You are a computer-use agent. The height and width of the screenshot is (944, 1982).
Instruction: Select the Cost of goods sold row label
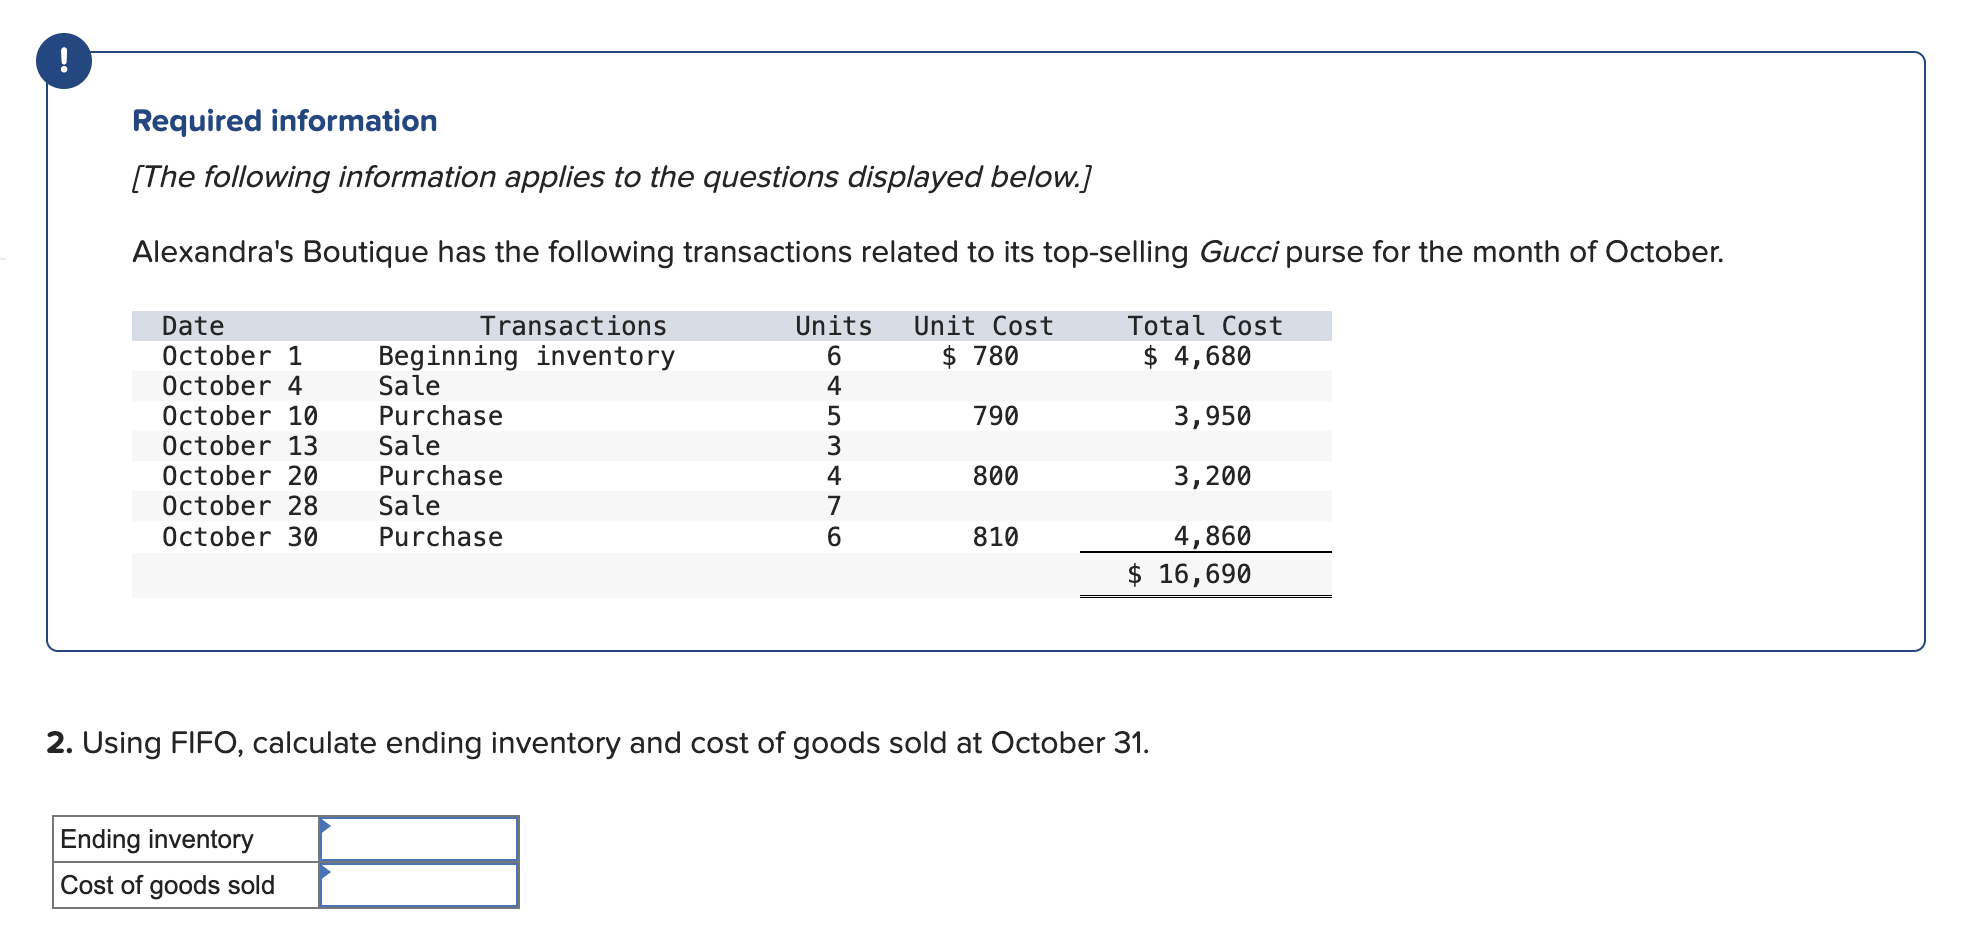[167, 885]
